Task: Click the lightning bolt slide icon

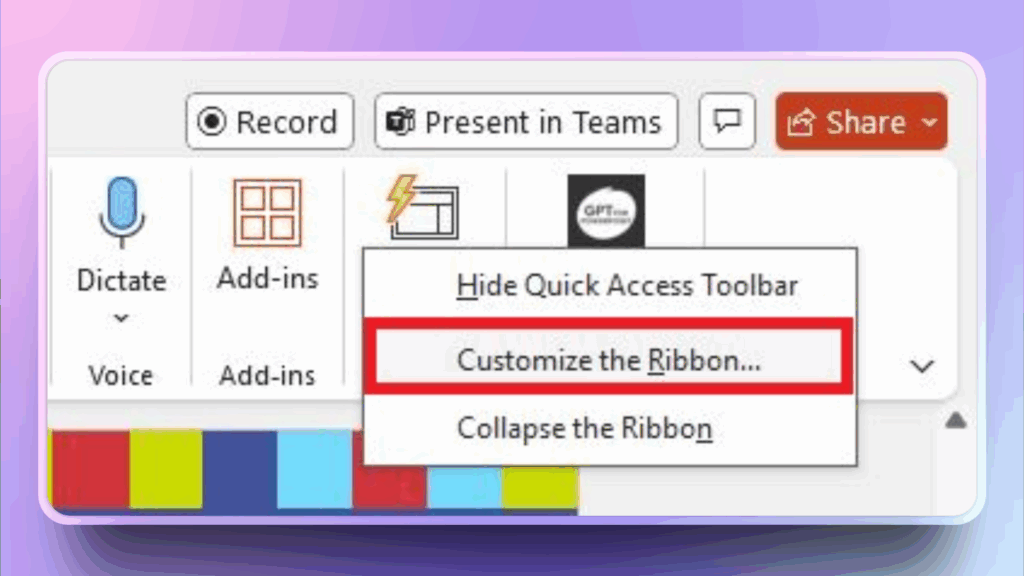Action: 423,208
